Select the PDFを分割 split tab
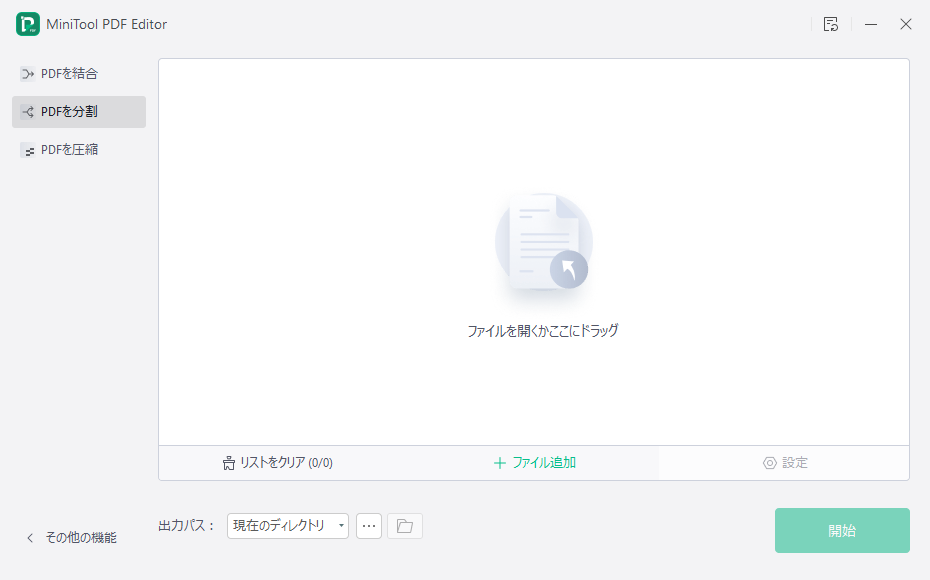This screenshot has height=580, width=930. pyautogui.click(x=79, y=111)
